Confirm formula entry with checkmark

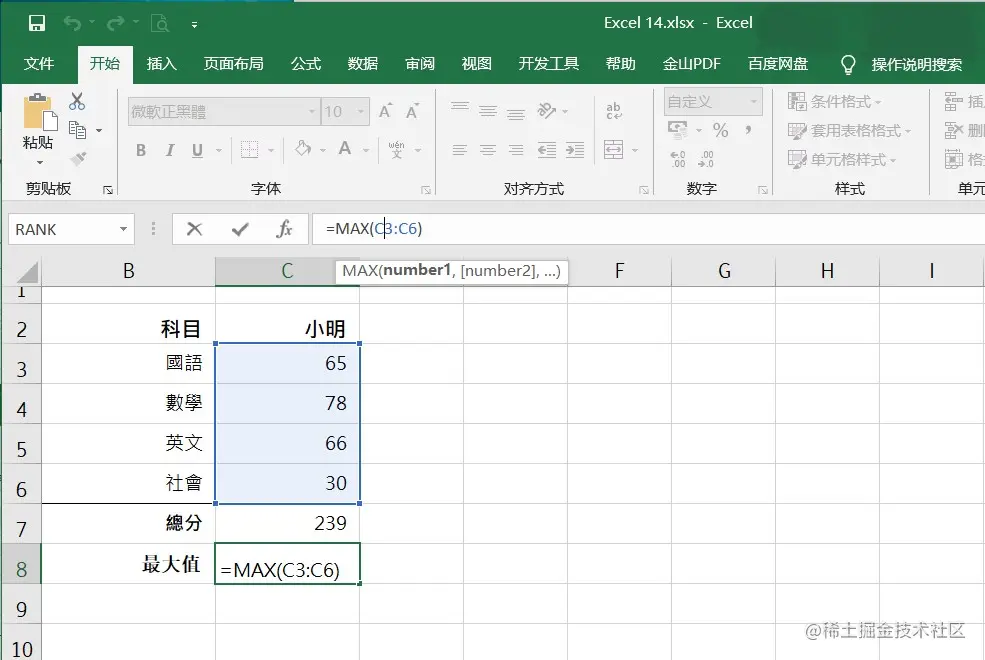tap(240, 229)
